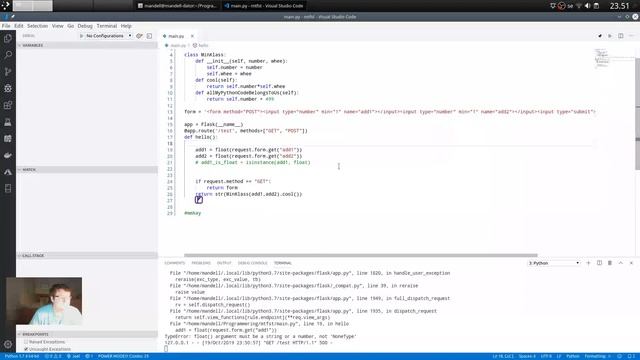
Task: Open the Edit menu
Action: tap(19, 26)
